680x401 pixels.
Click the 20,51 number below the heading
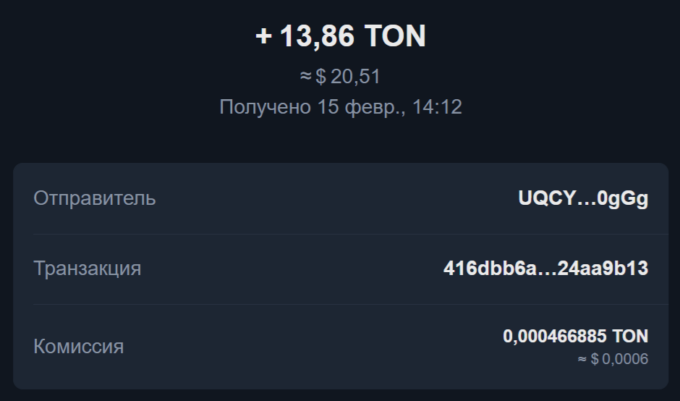(357, 76)
